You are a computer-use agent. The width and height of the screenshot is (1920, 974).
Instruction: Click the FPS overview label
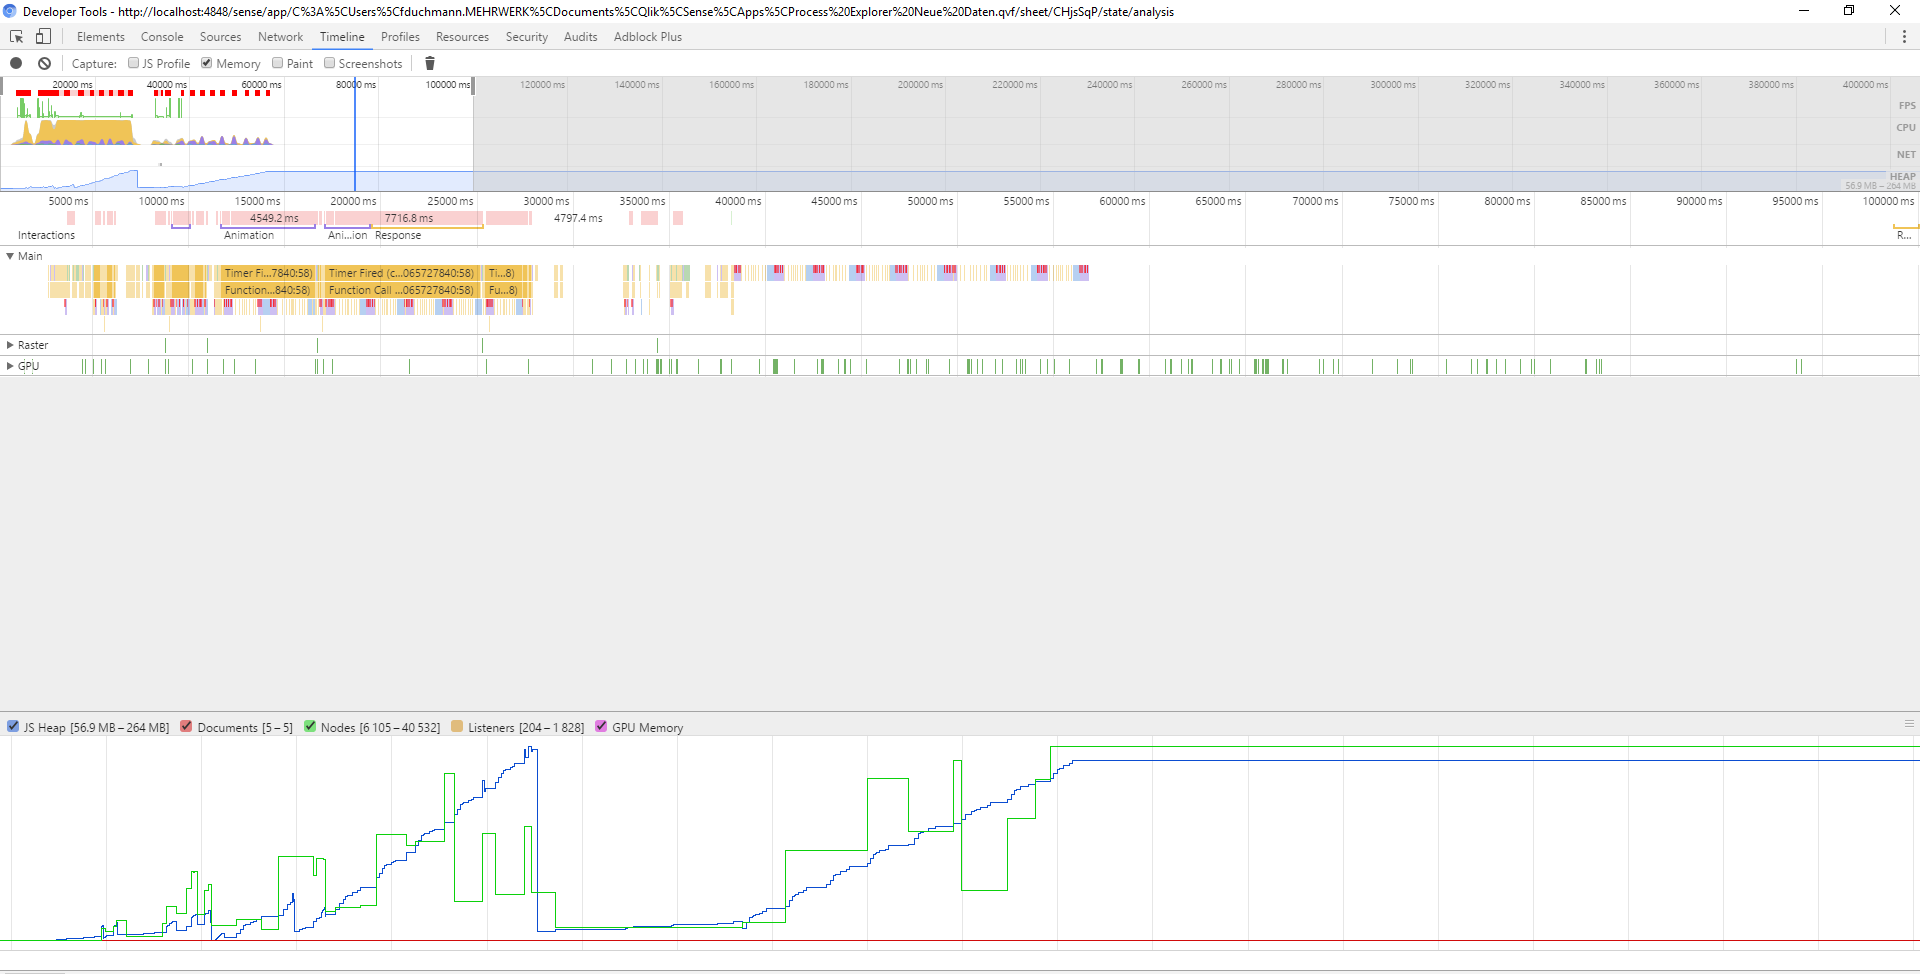click(1907, 105)
